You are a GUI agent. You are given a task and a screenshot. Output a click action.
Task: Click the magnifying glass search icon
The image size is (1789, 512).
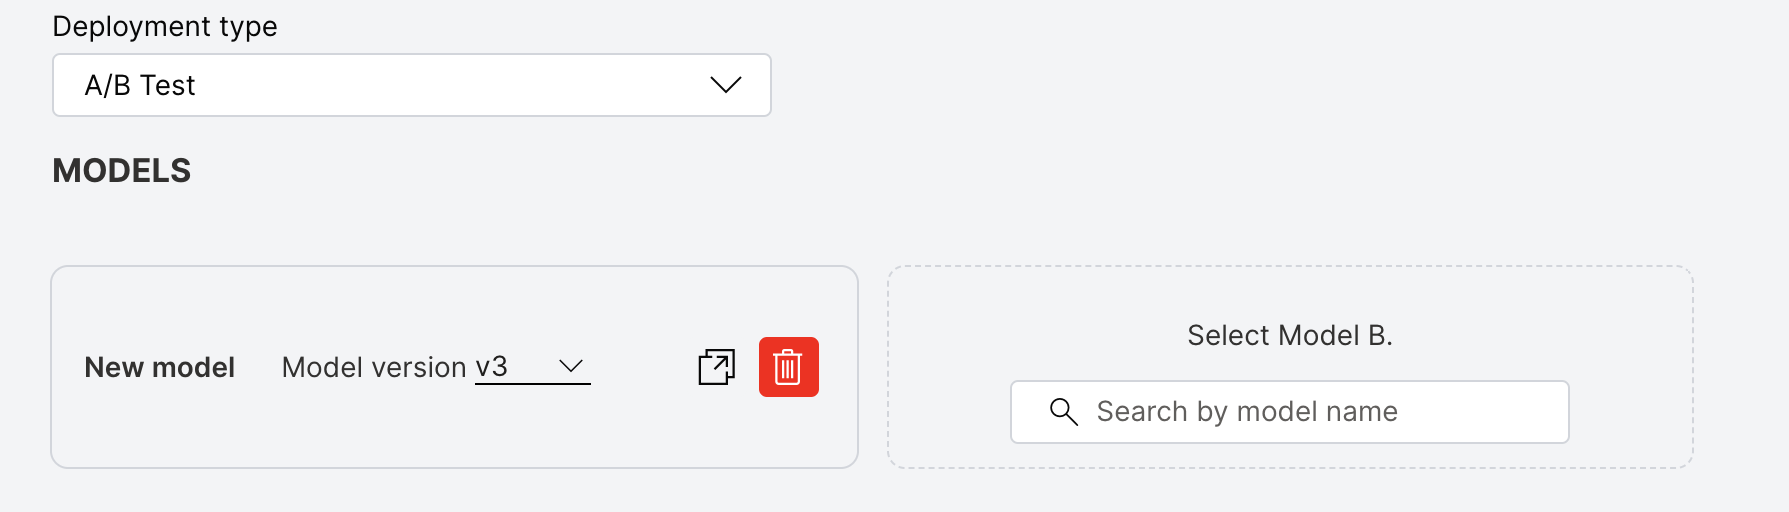(x=1063, y=411)
